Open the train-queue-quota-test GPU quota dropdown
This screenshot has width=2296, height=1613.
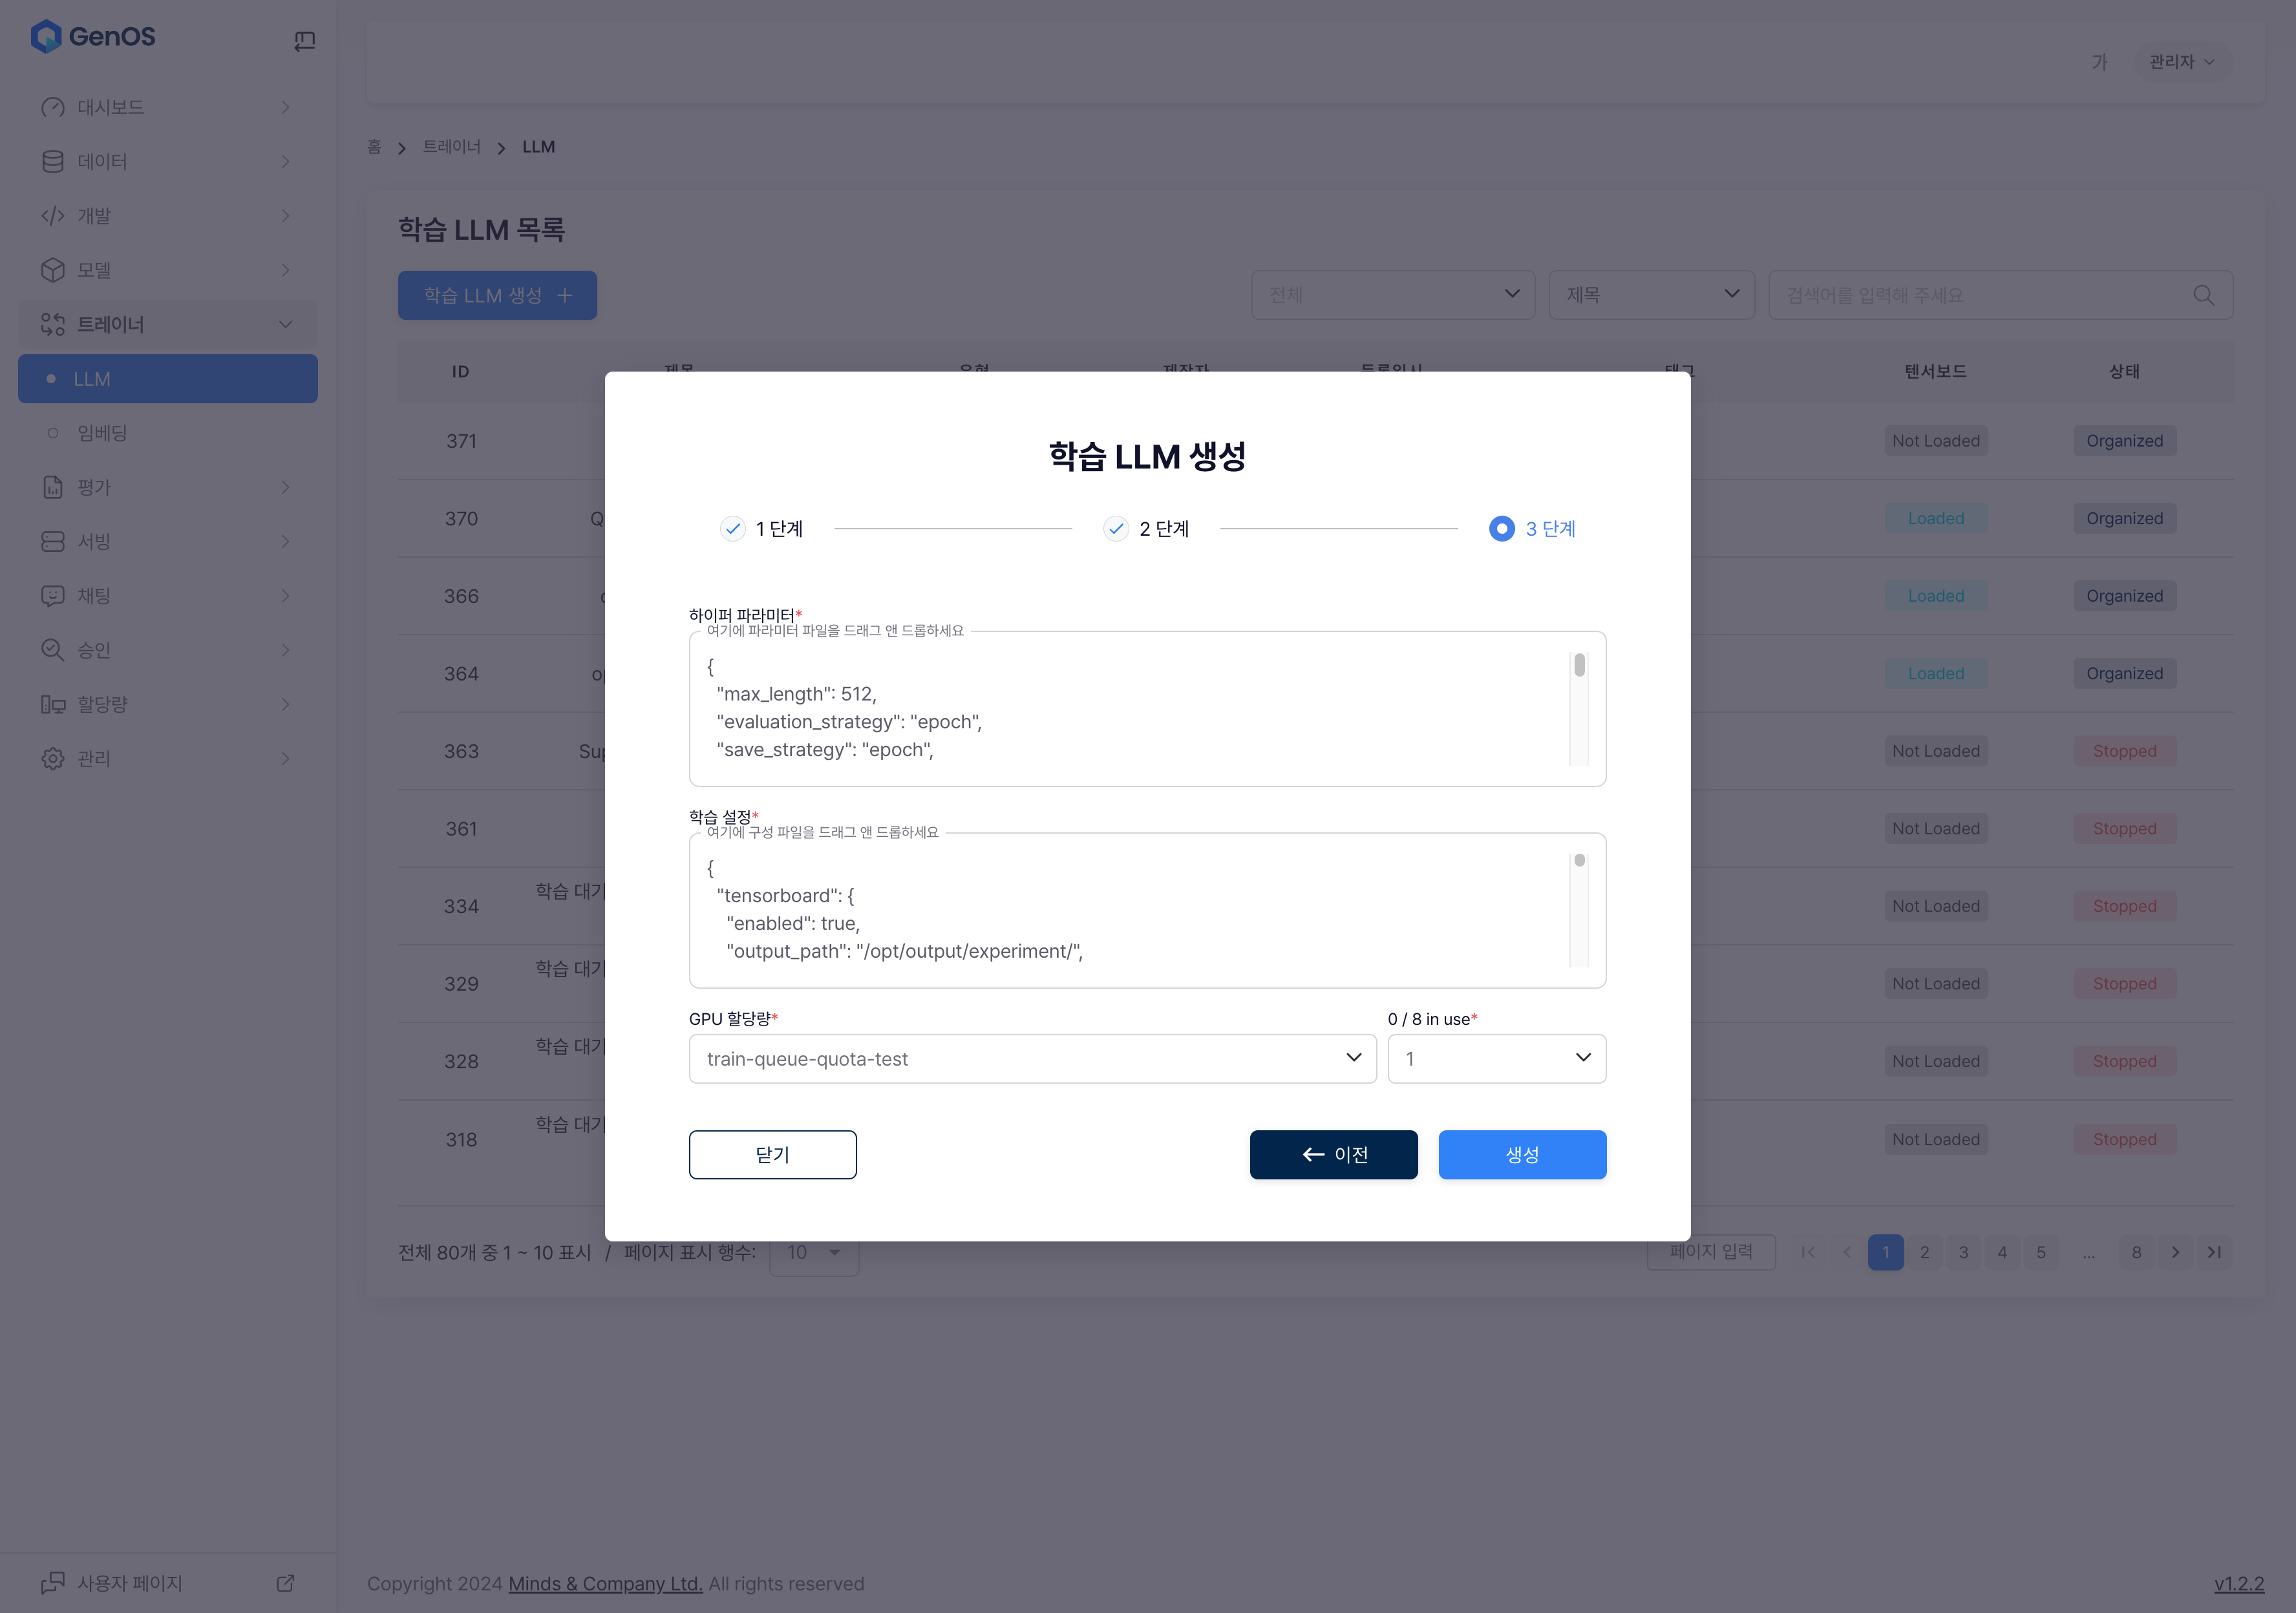[x=1032, y=1059]
